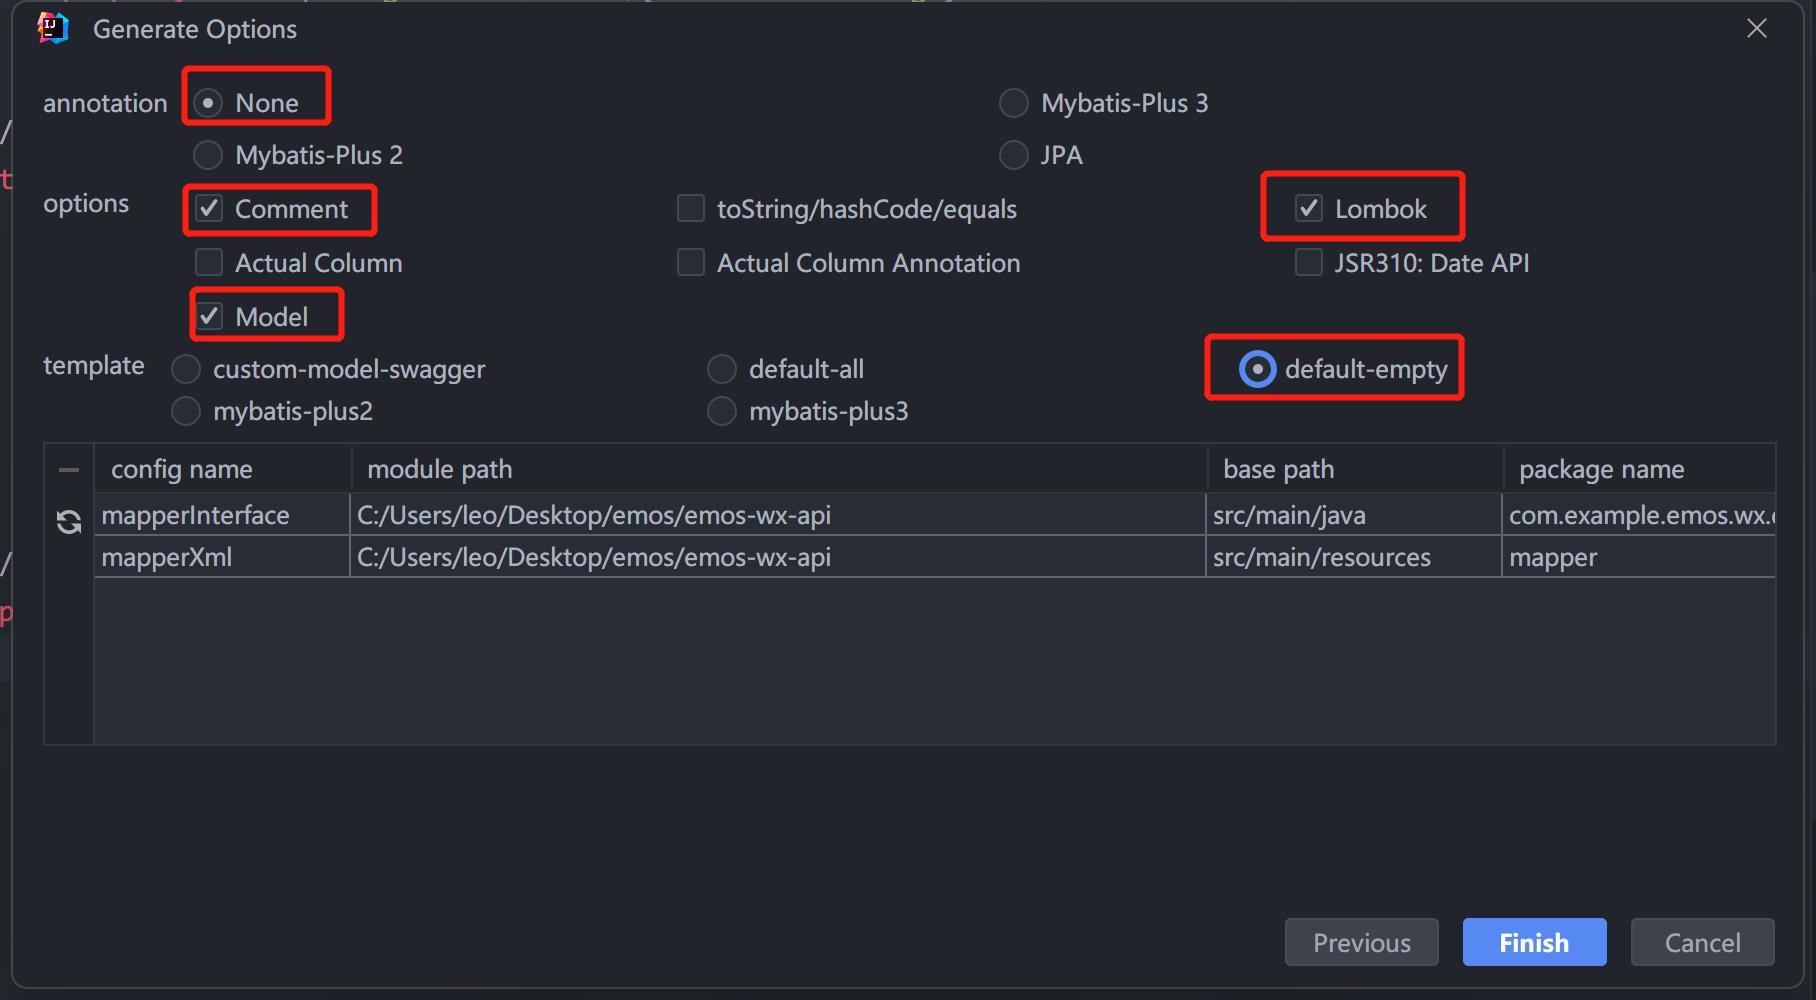1816x1000 pixels.
Task: Choose the JPA annotation option
Action: click(x=1014, y=155)
